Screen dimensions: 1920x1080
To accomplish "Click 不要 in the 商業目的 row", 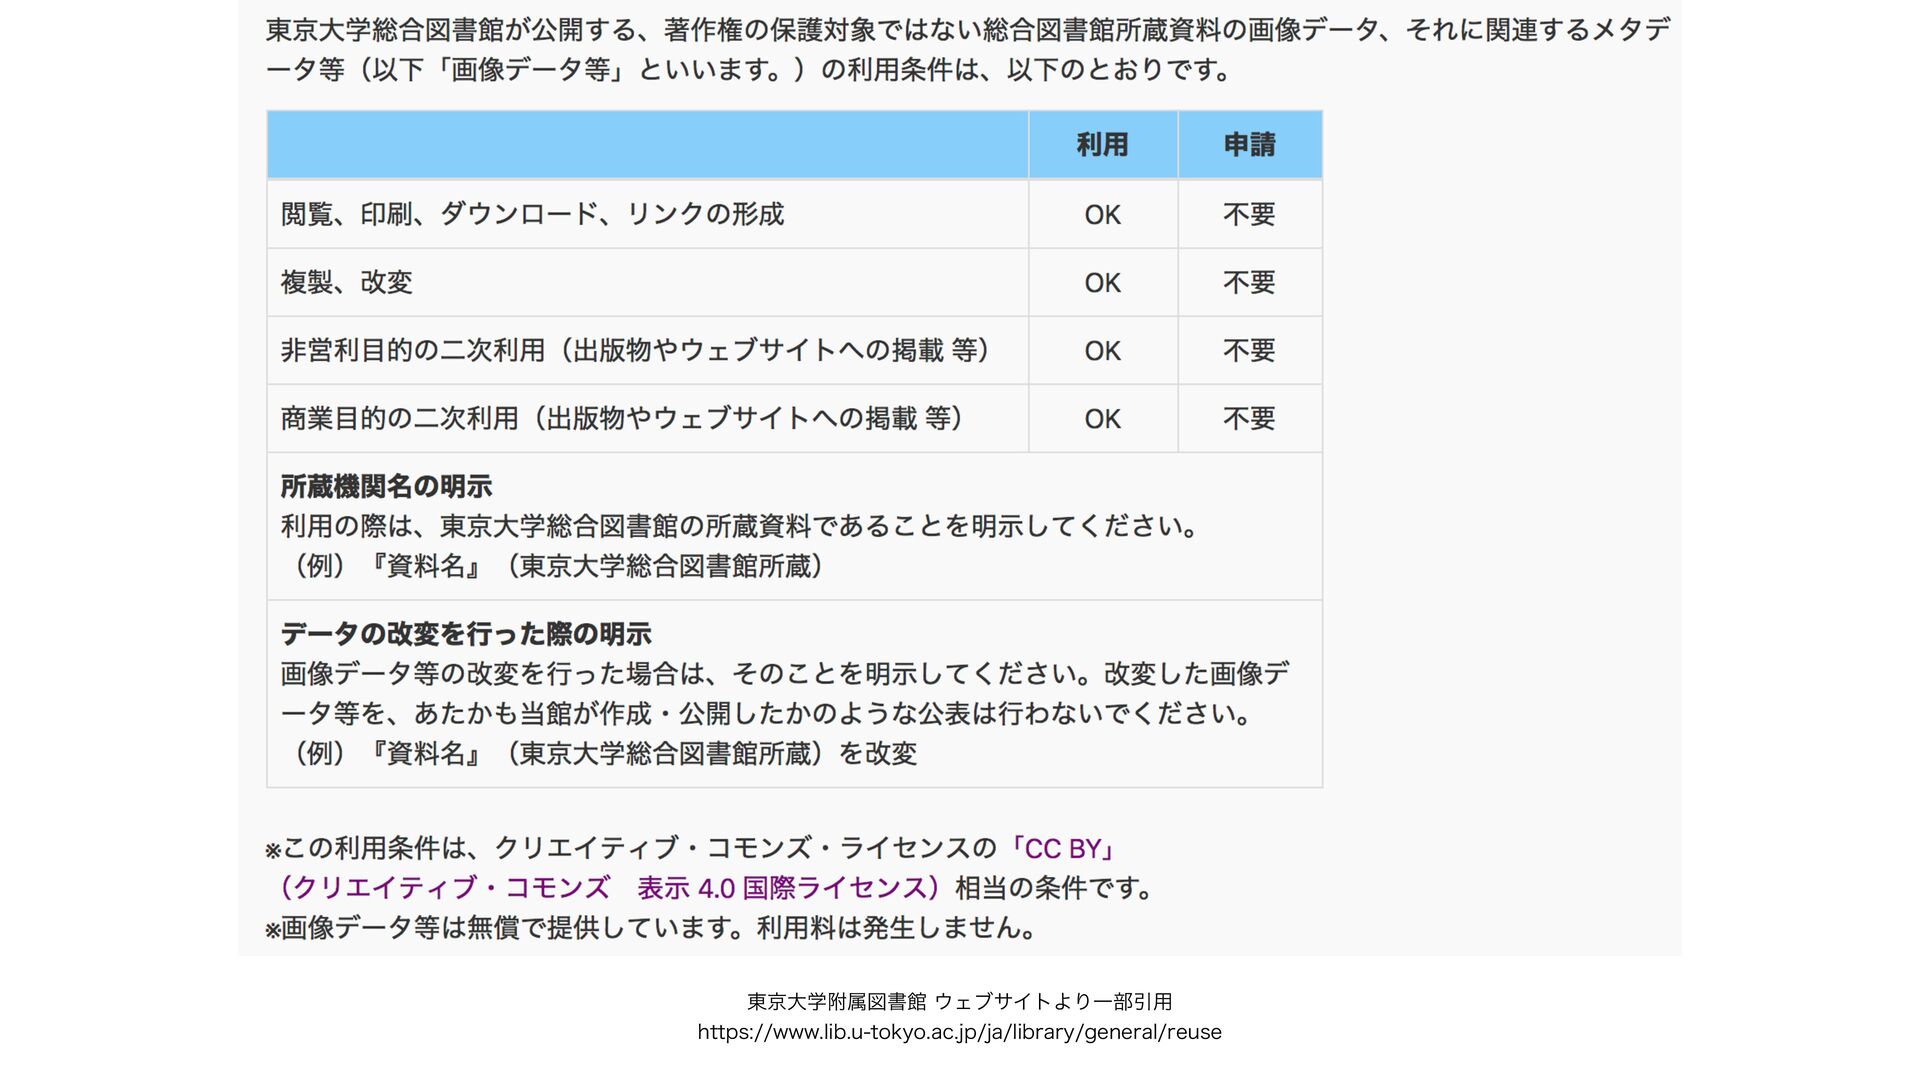I will coord(1249,418).
